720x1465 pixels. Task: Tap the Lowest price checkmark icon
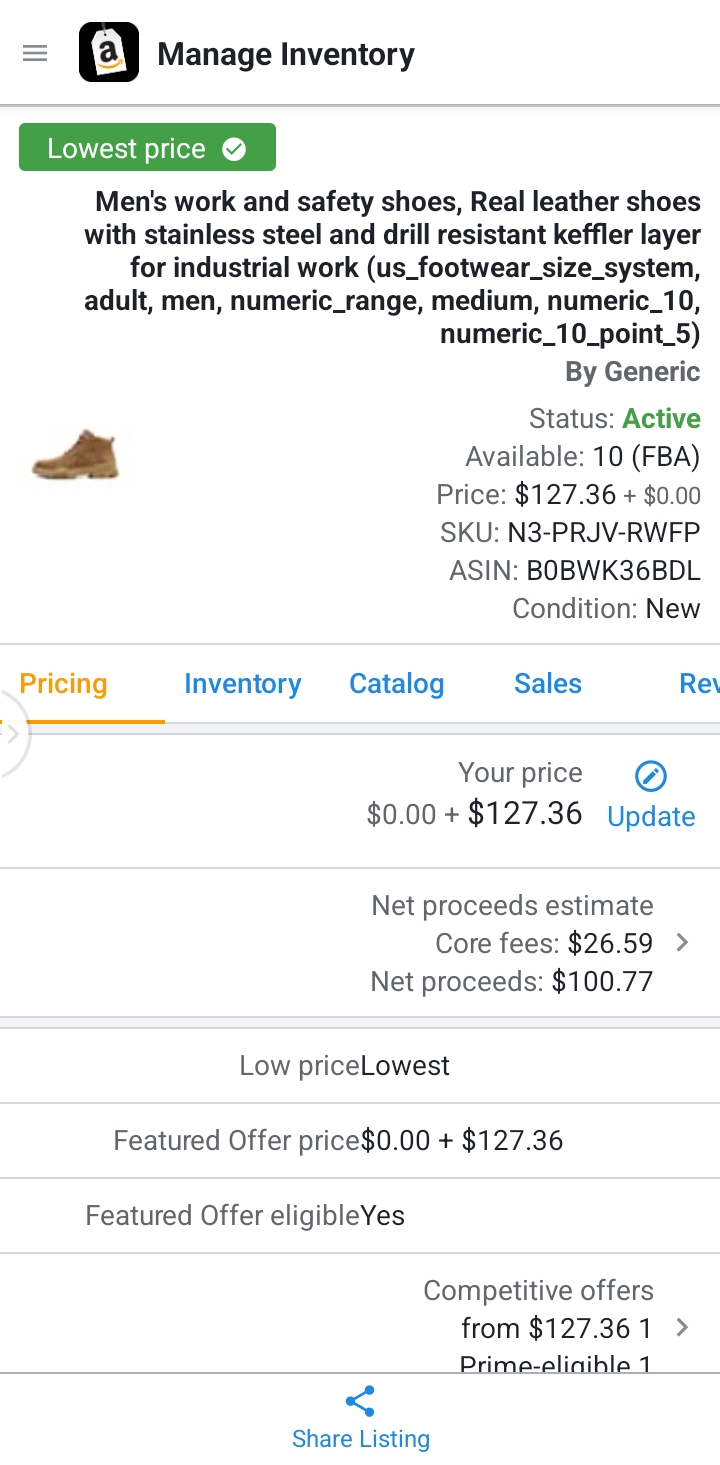[234, 149]
